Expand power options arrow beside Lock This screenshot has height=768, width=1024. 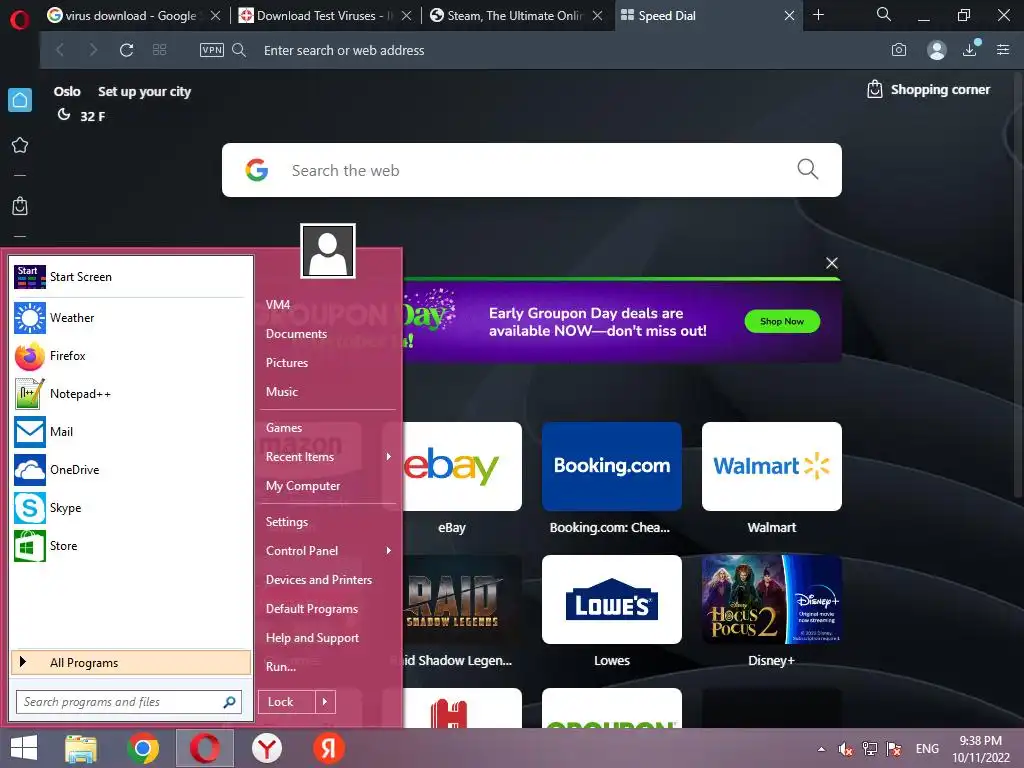325,702
